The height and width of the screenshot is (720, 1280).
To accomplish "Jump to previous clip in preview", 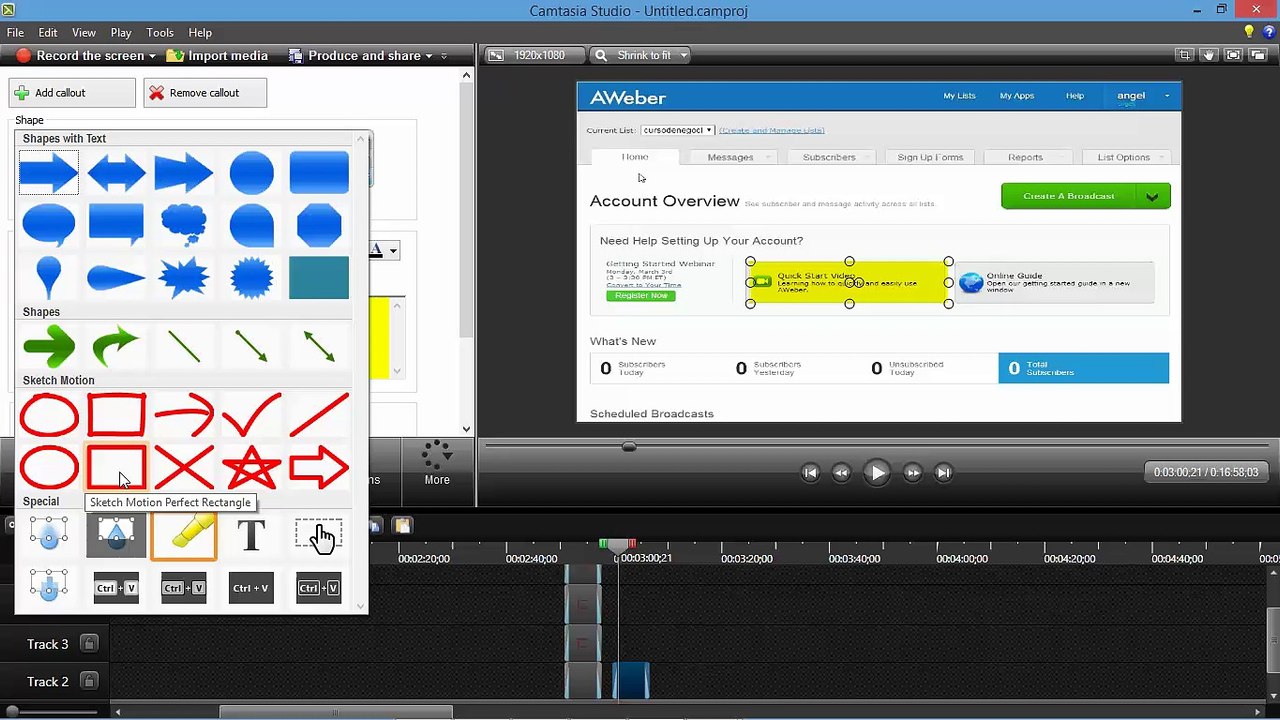I will pos(811,473).
